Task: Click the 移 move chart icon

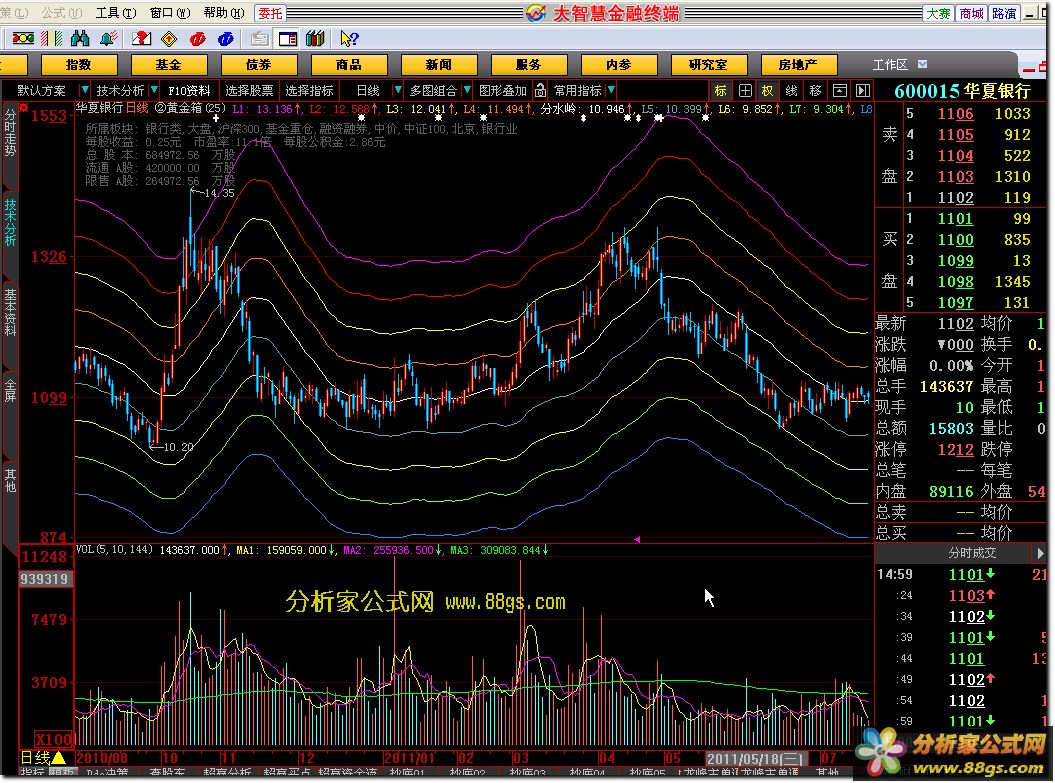Action: 815,91
